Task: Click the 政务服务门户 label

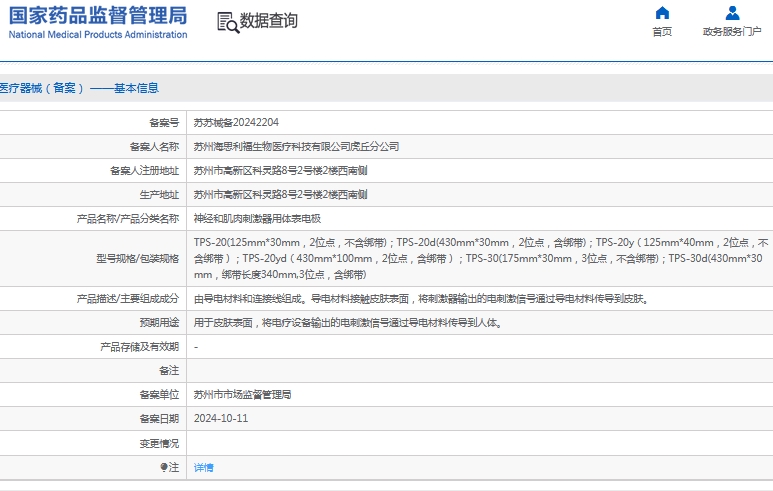Action: 732,32
